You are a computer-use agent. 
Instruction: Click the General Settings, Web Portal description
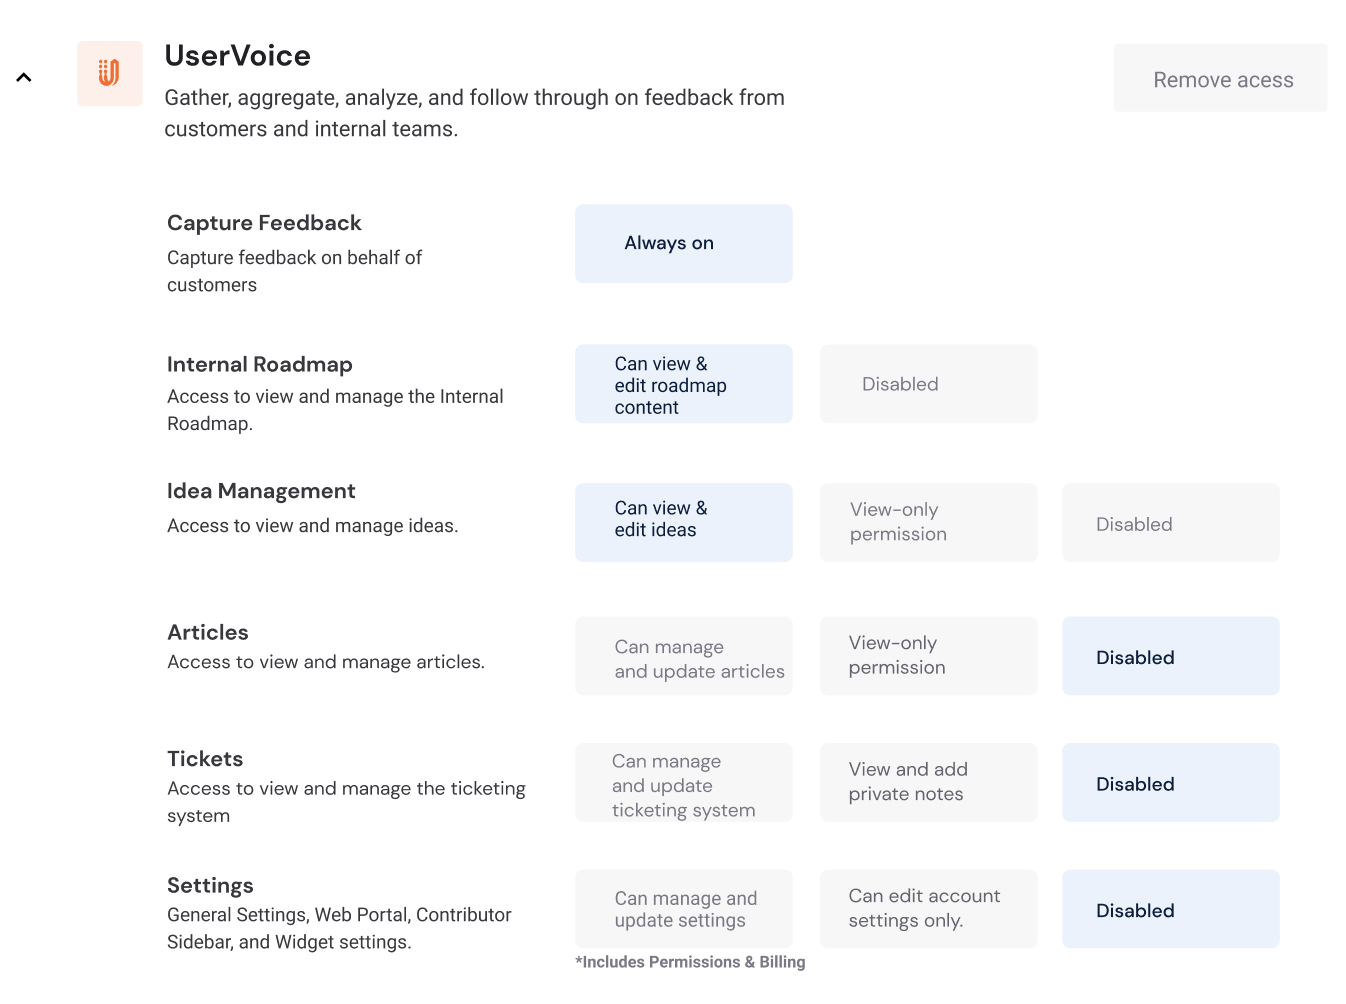click(x=339, y=928)
